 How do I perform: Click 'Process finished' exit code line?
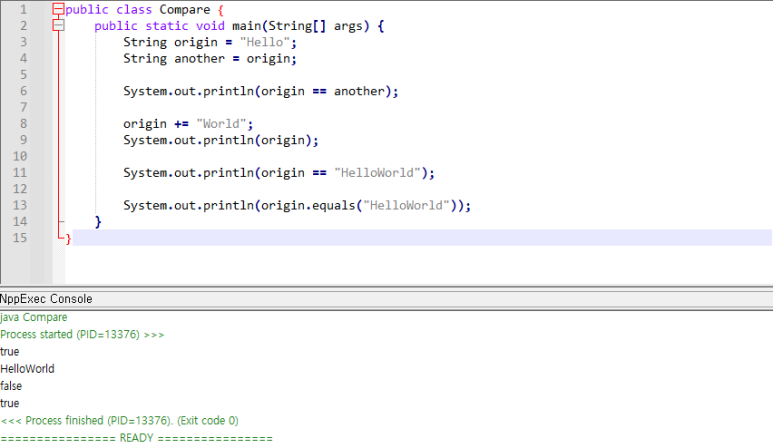119,420
